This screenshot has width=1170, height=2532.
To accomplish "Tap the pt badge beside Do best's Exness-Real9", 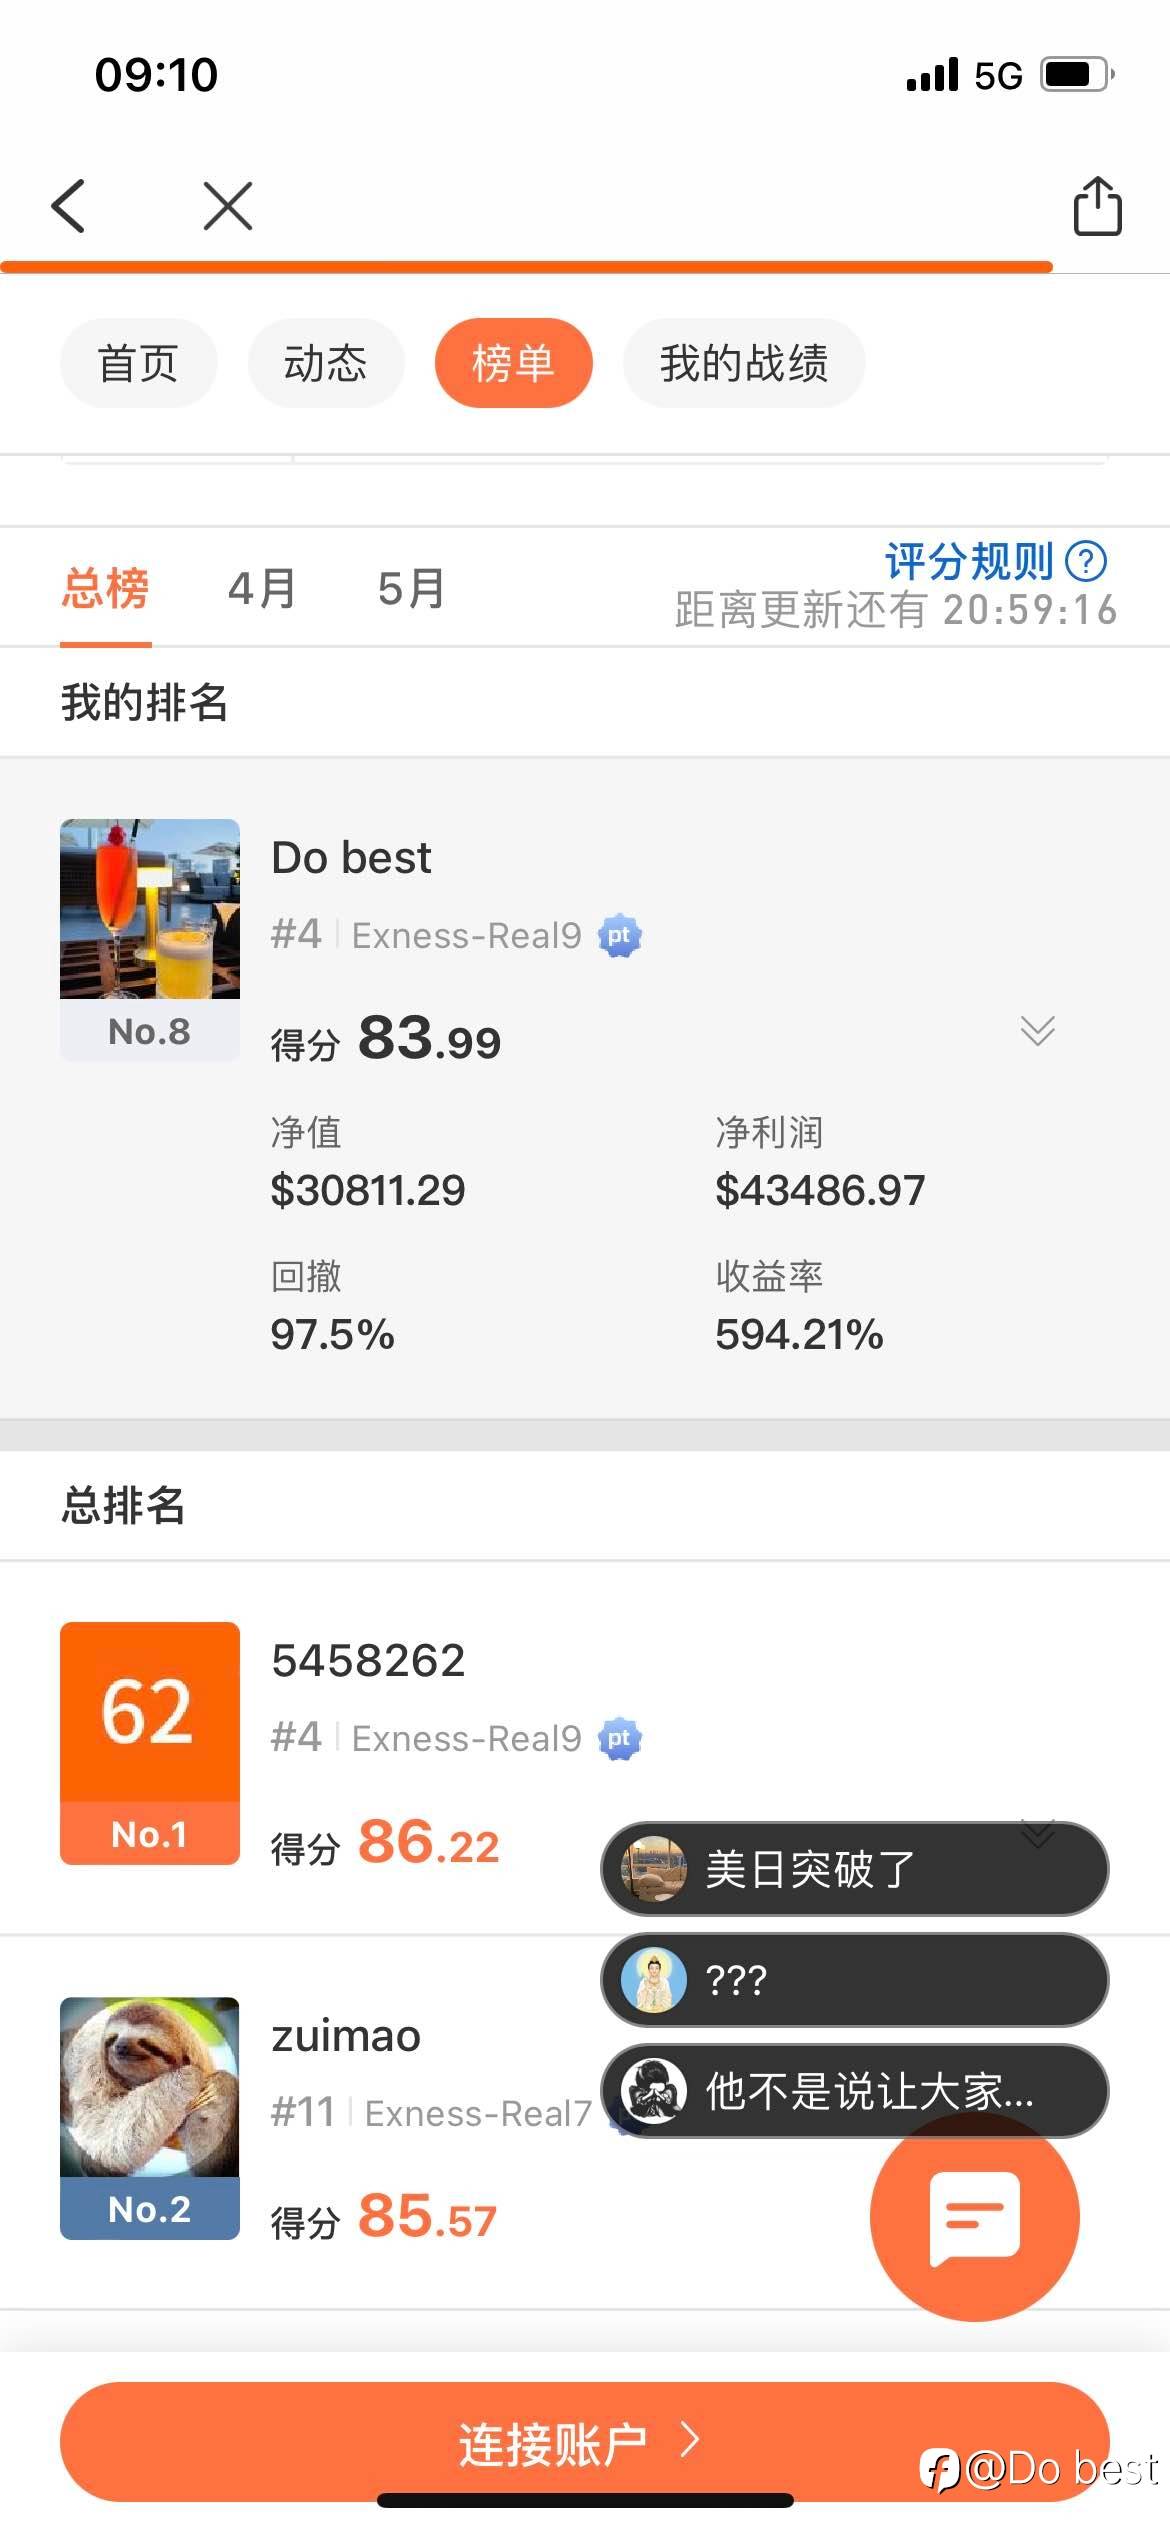I will tap(619, 936).
